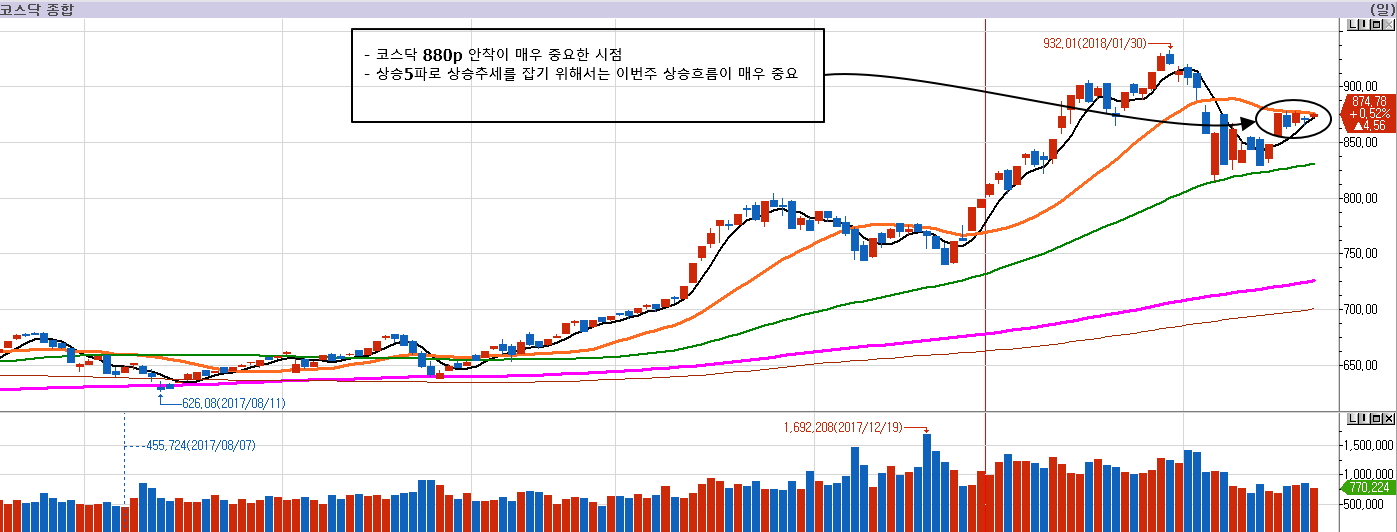1397x532 pixels.
Task: Click the green 770,224 volume tag
Action: [1368, 487]
